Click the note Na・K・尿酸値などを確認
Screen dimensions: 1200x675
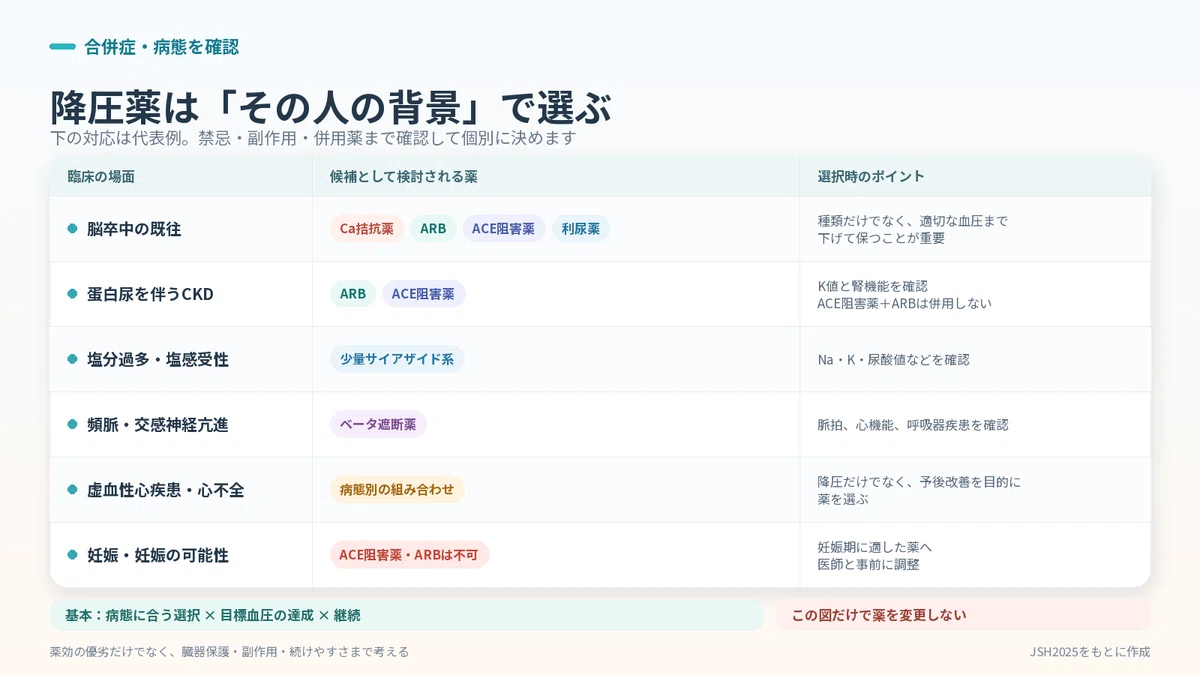(x=893, y=359)
